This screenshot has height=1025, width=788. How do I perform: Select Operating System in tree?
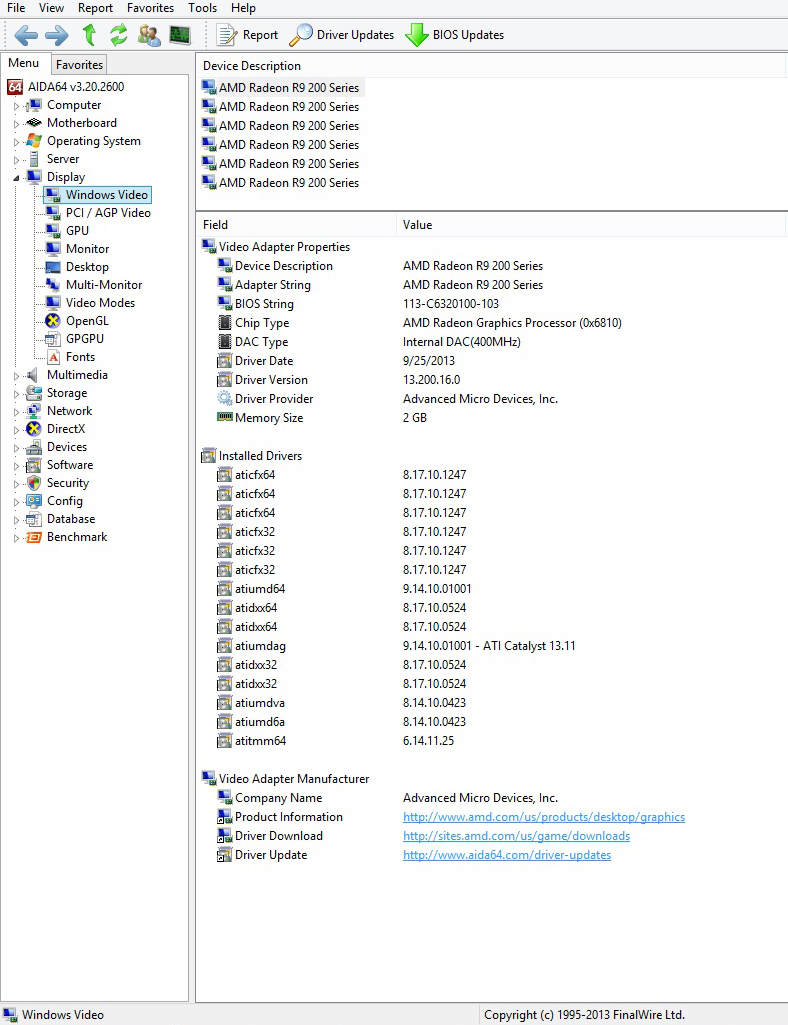pyautogui.click(x=94, y=141)
